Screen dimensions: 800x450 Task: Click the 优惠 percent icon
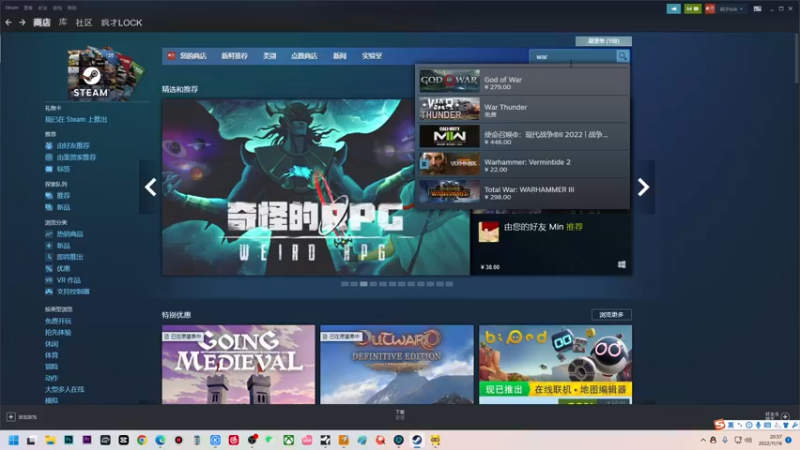click(49, 268)
